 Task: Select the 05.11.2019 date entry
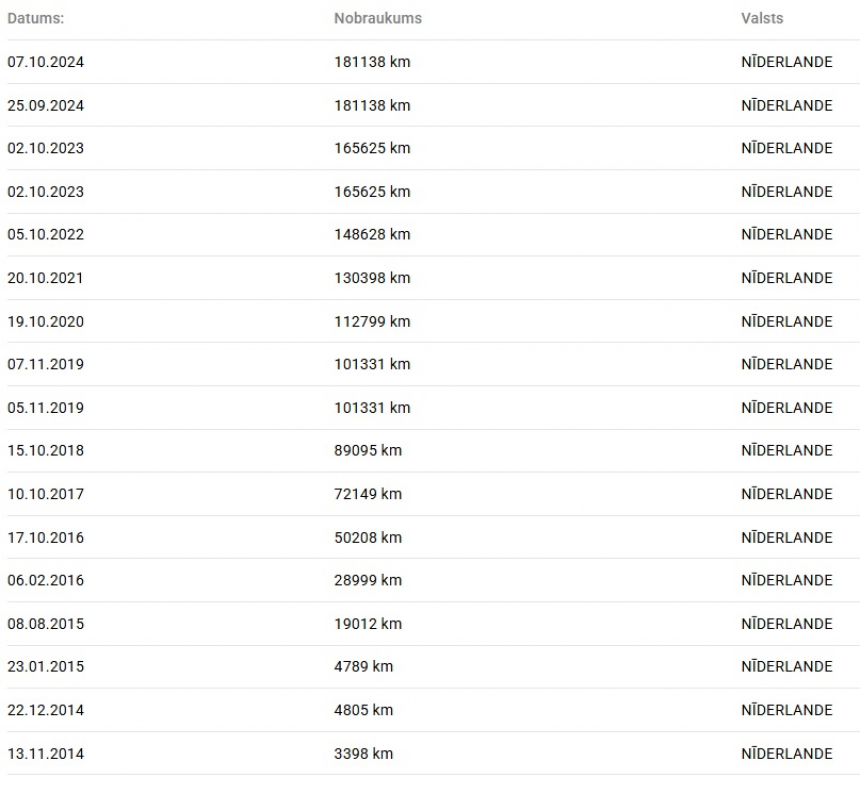click(x=46, y=408)
